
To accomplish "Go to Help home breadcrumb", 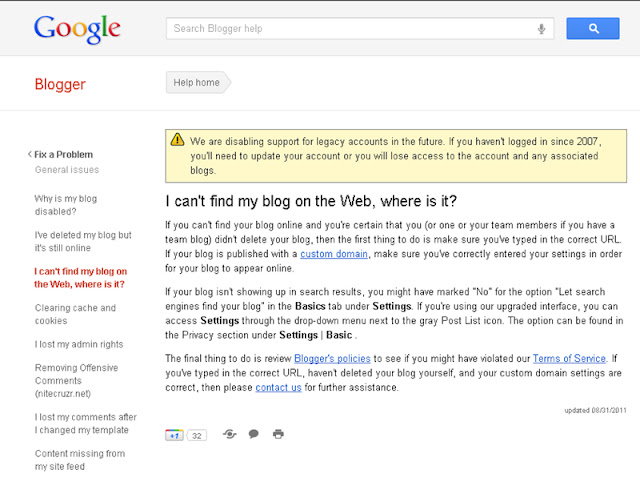I will pos(198,82).
